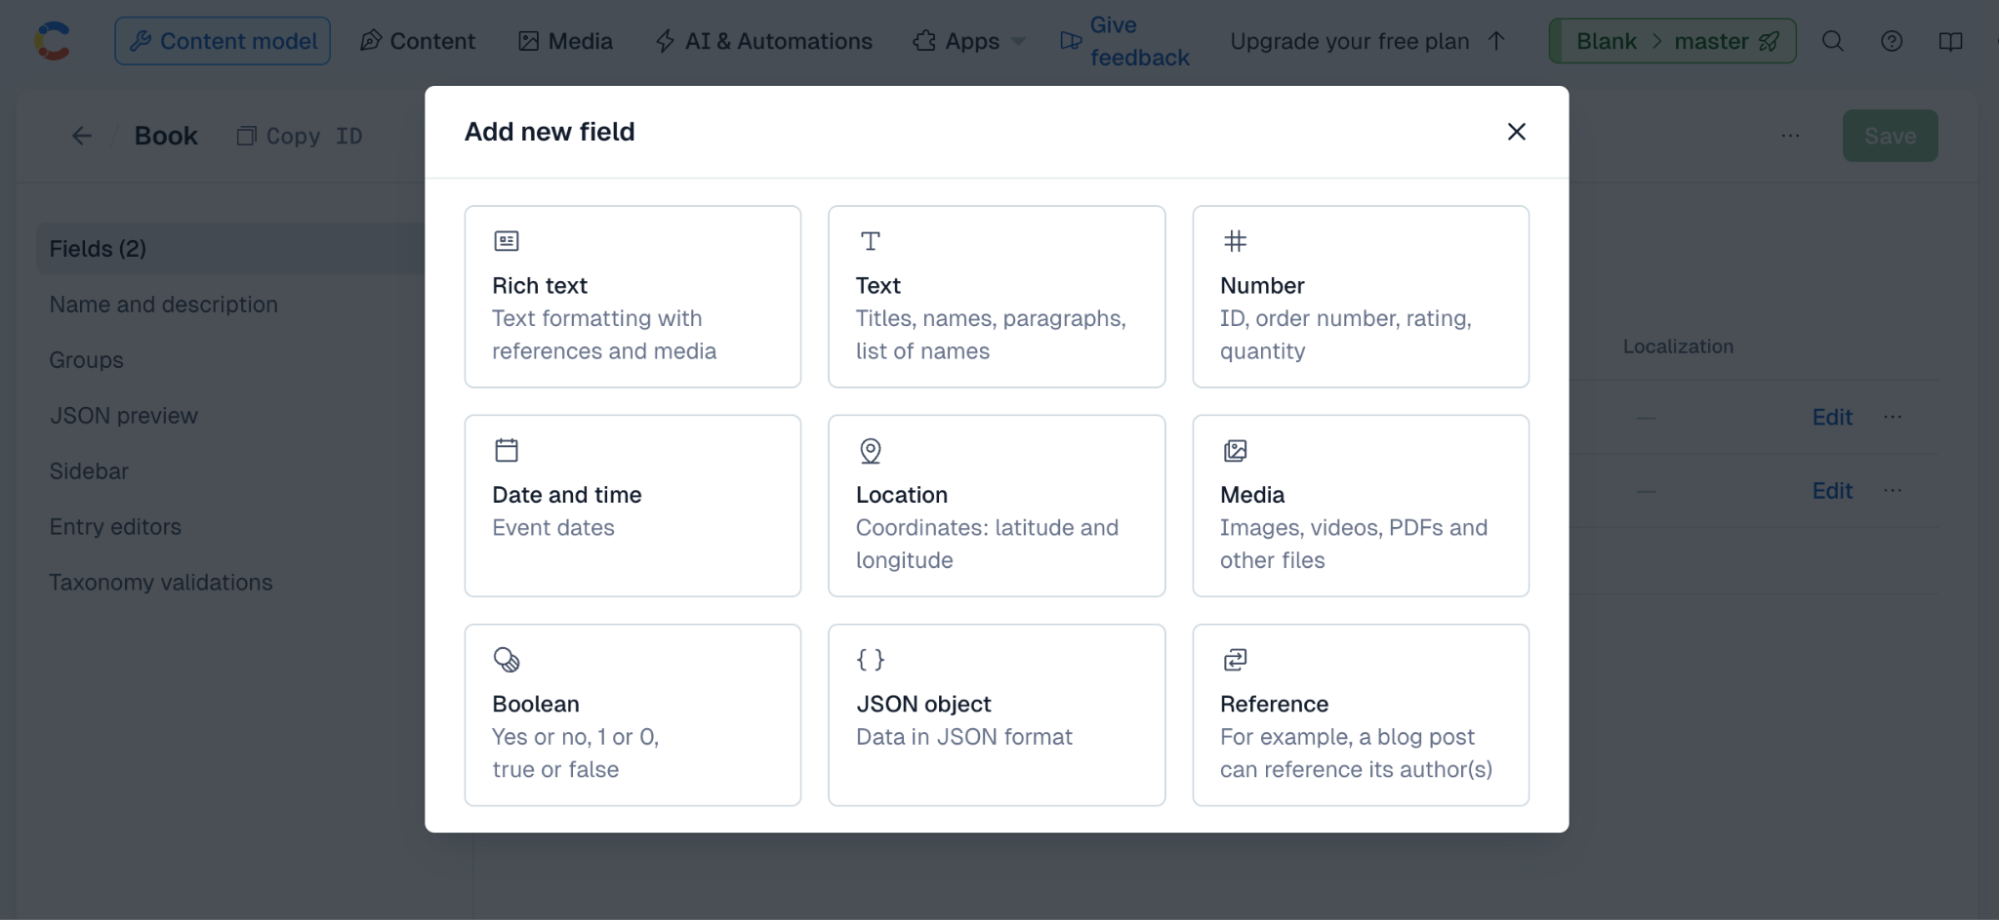
Task: Click the Give feedback link
Action: [1124, 41]
